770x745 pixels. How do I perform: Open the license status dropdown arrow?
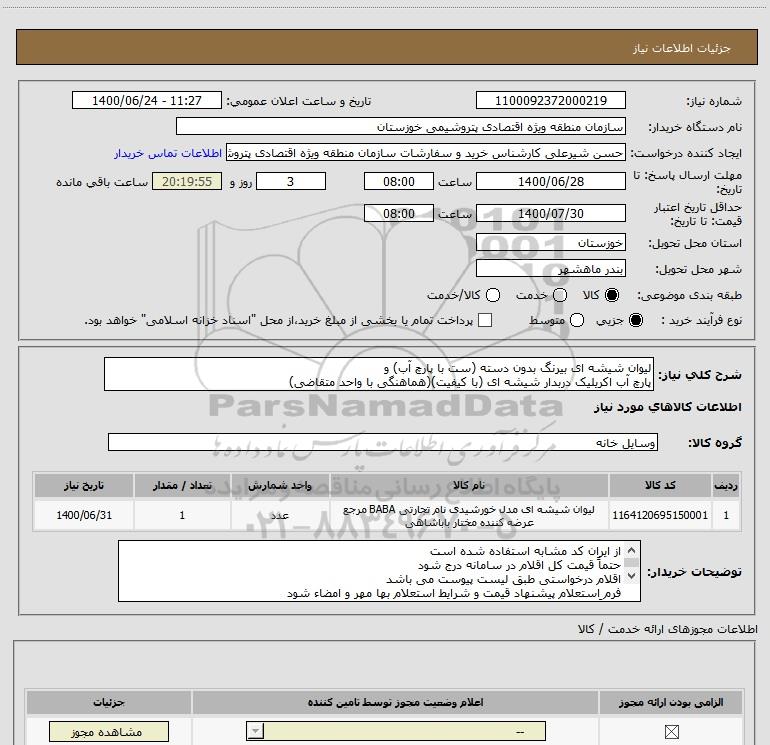click(255, 731)
